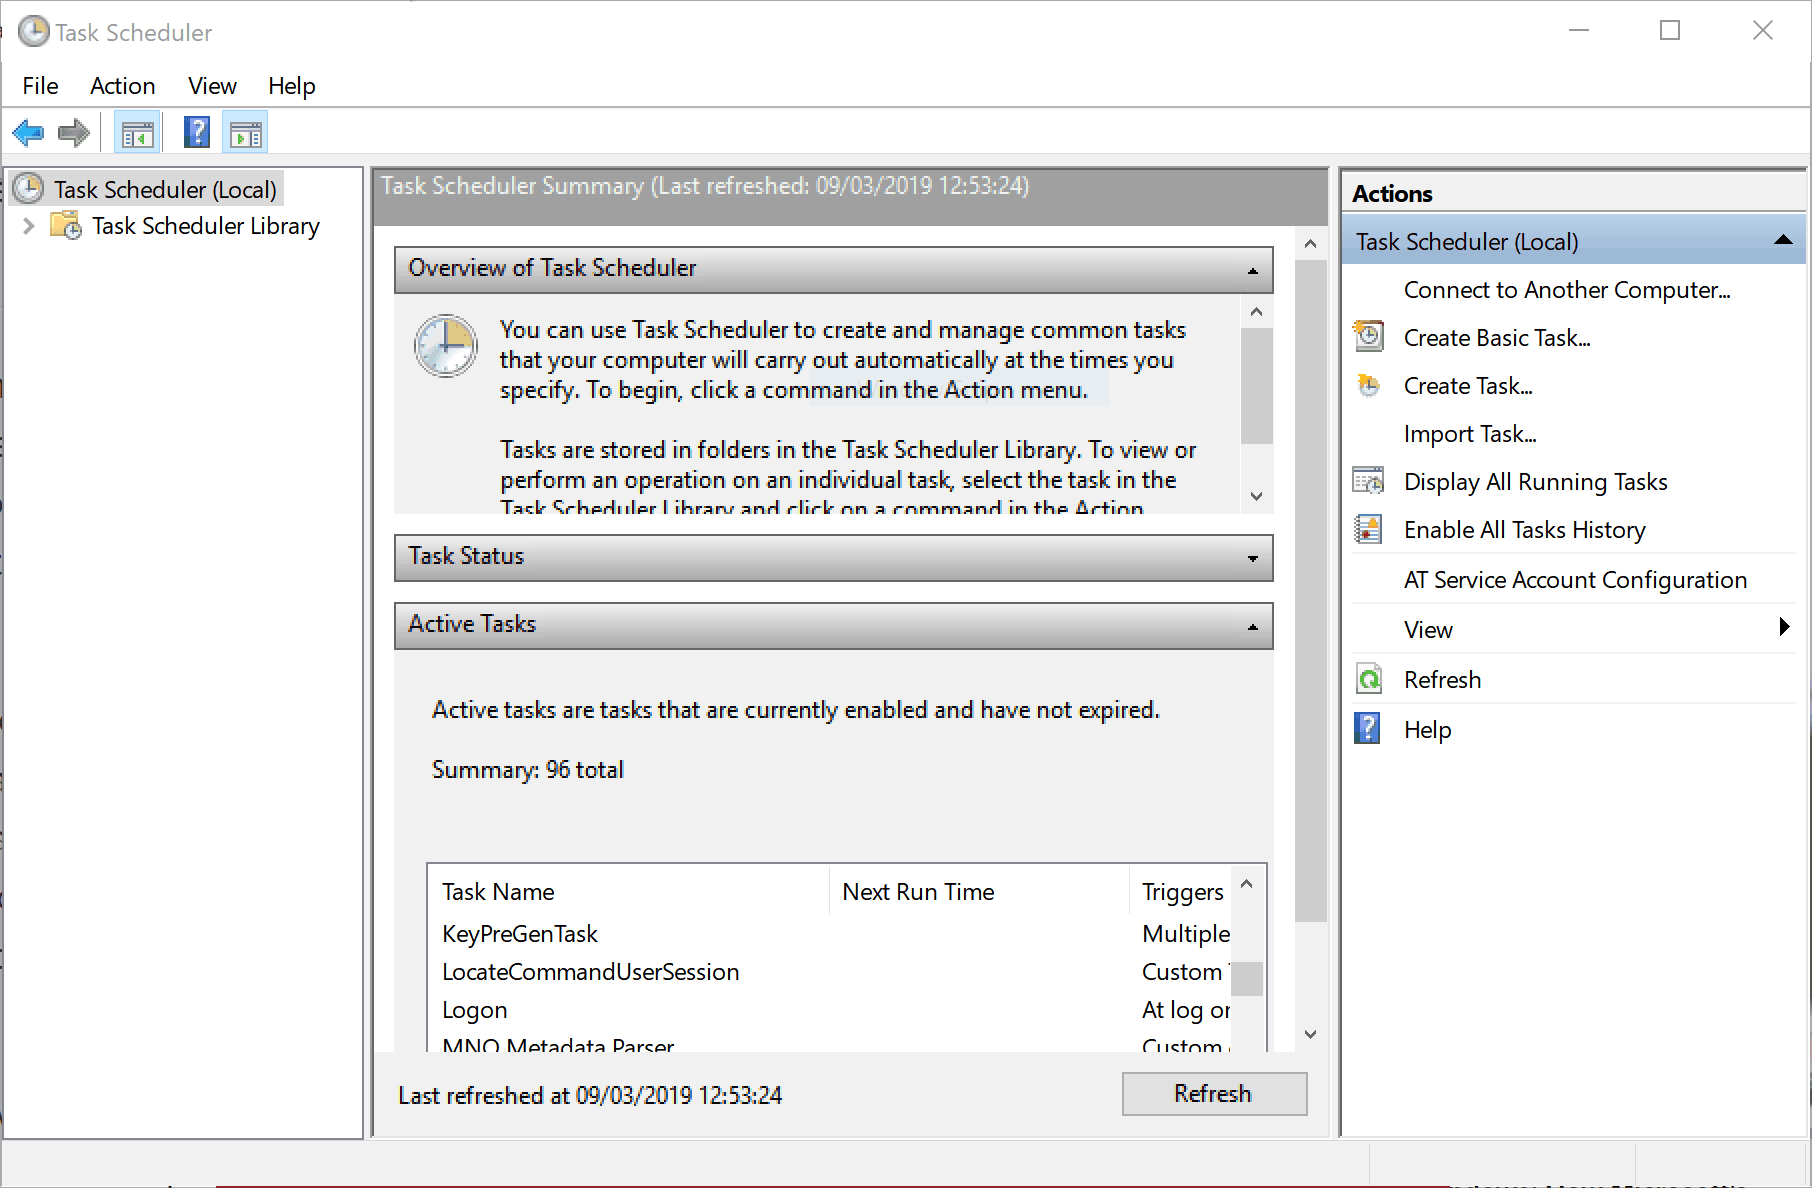The height and width of the screenshot is (1188, 1812).
Task: Collapse the Overview of Task Scheduler section
Action: click(x=1252, y=270)
